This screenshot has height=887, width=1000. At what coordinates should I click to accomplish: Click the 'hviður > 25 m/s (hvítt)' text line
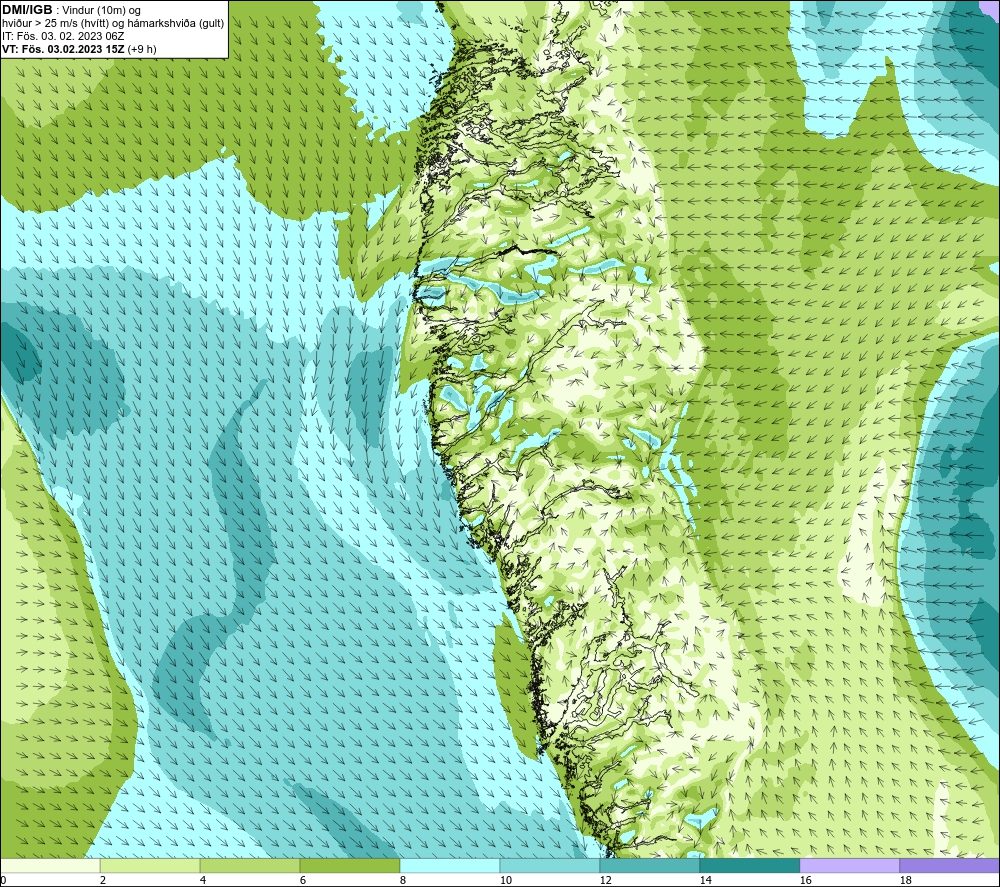(114, 24)
